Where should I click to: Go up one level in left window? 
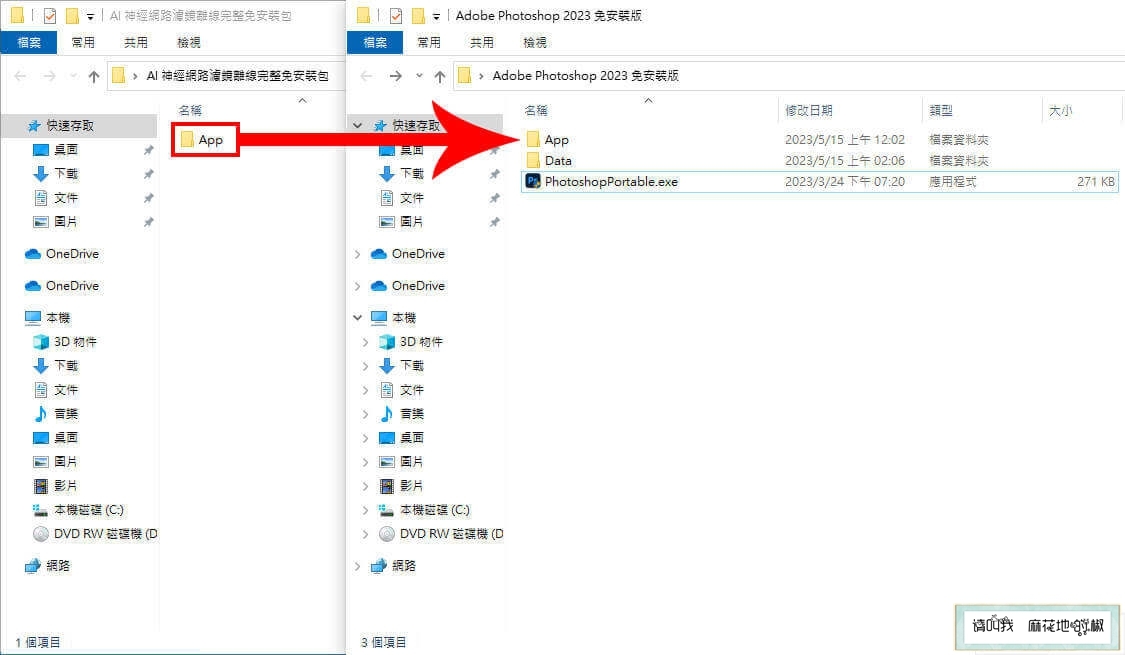tap(94, 76)
